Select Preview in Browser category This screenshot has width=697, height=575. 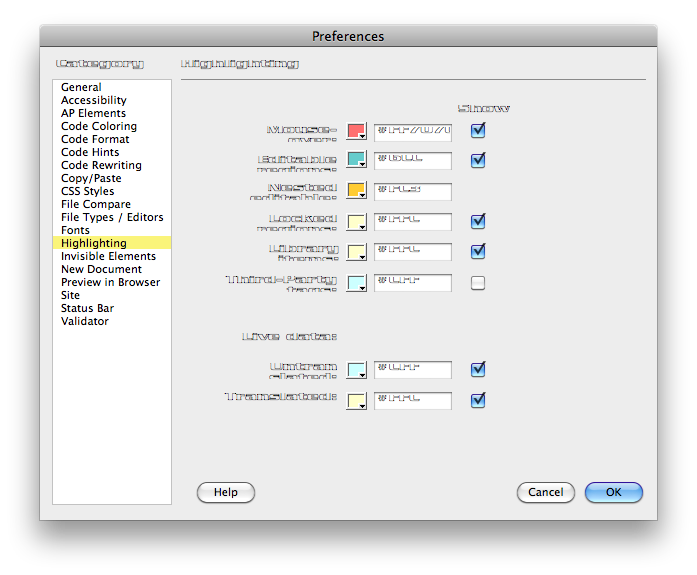pyautogui.click(x=111, y=282)
